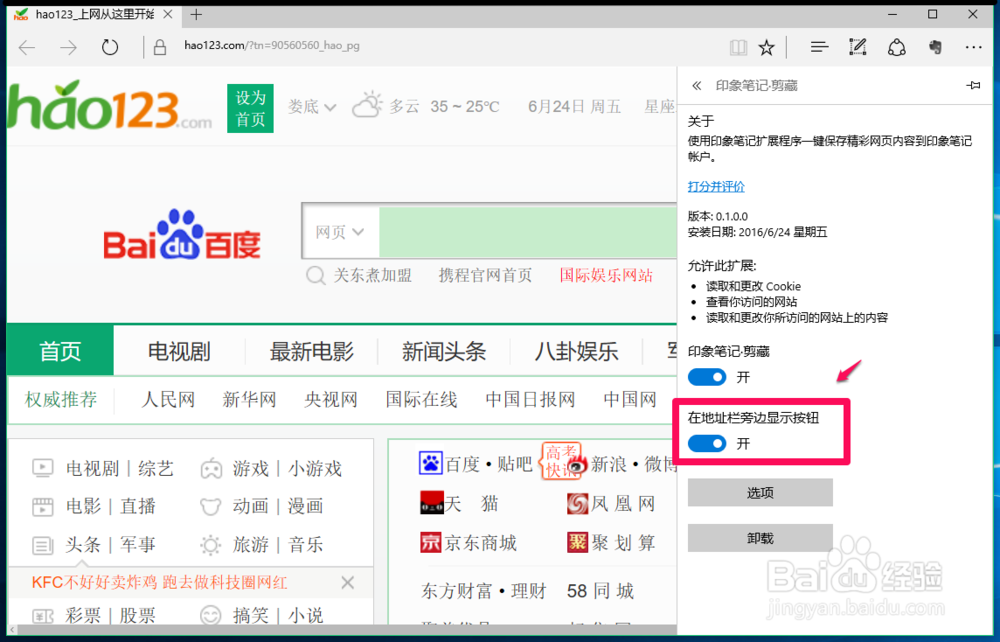Go back to the previous page
The height and width of the screenshot is (642, 1000).
click(x=27, y=47)
